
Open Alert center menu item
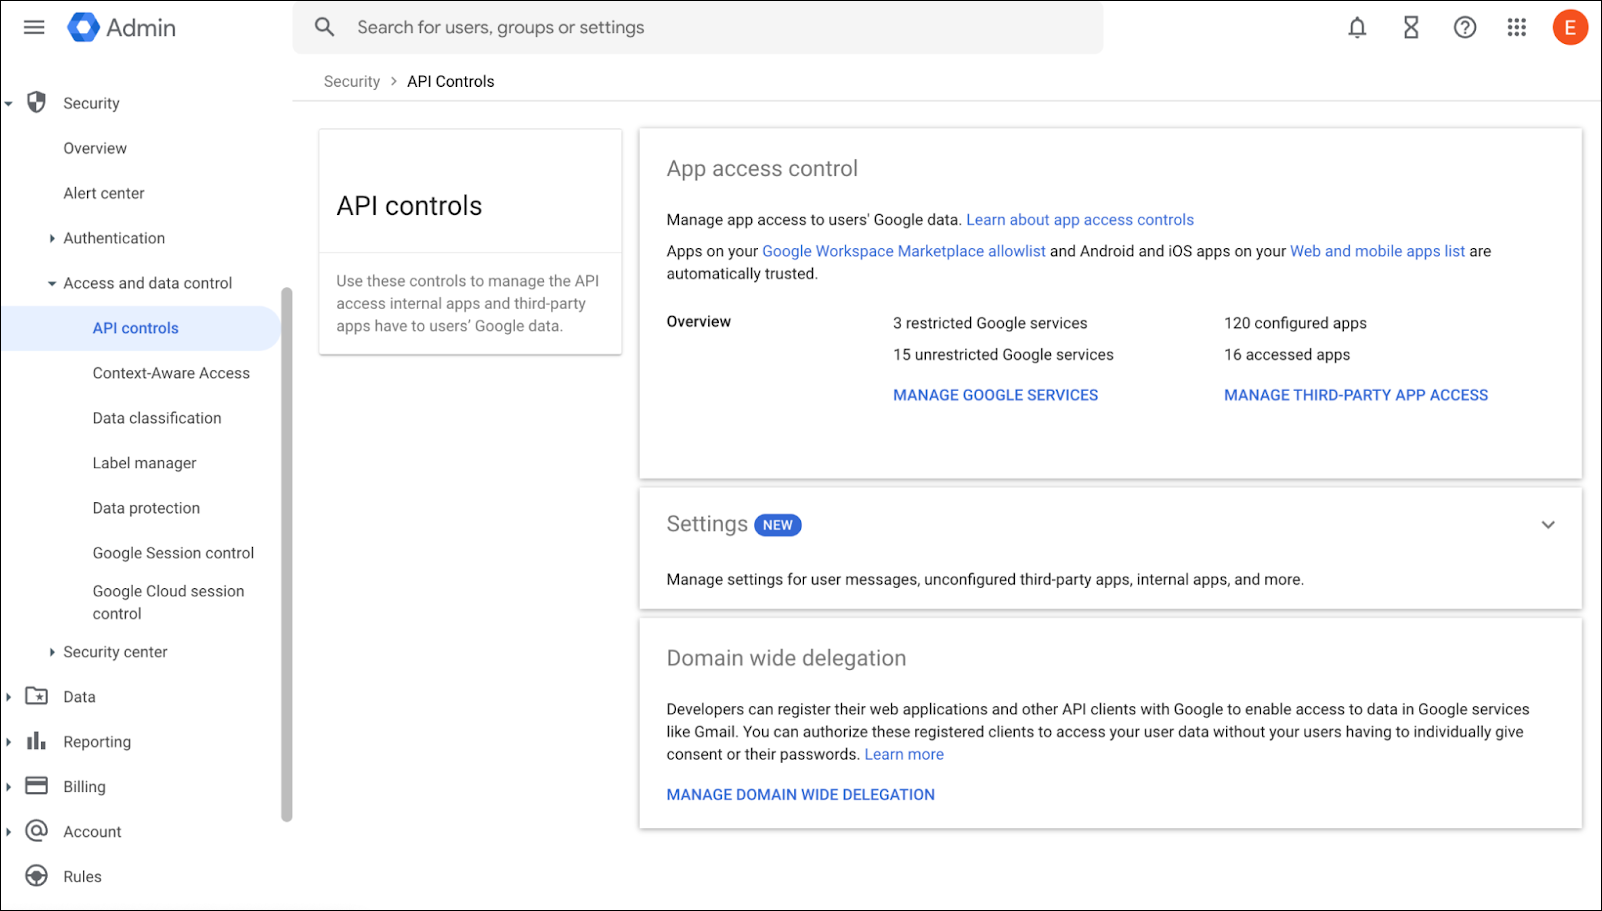(104, 193)
